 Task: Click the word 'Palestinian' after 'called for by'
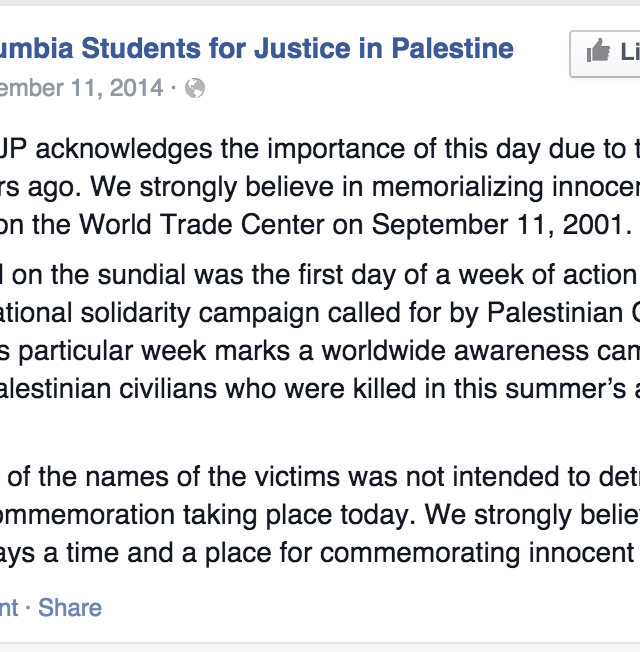(555, 312)
